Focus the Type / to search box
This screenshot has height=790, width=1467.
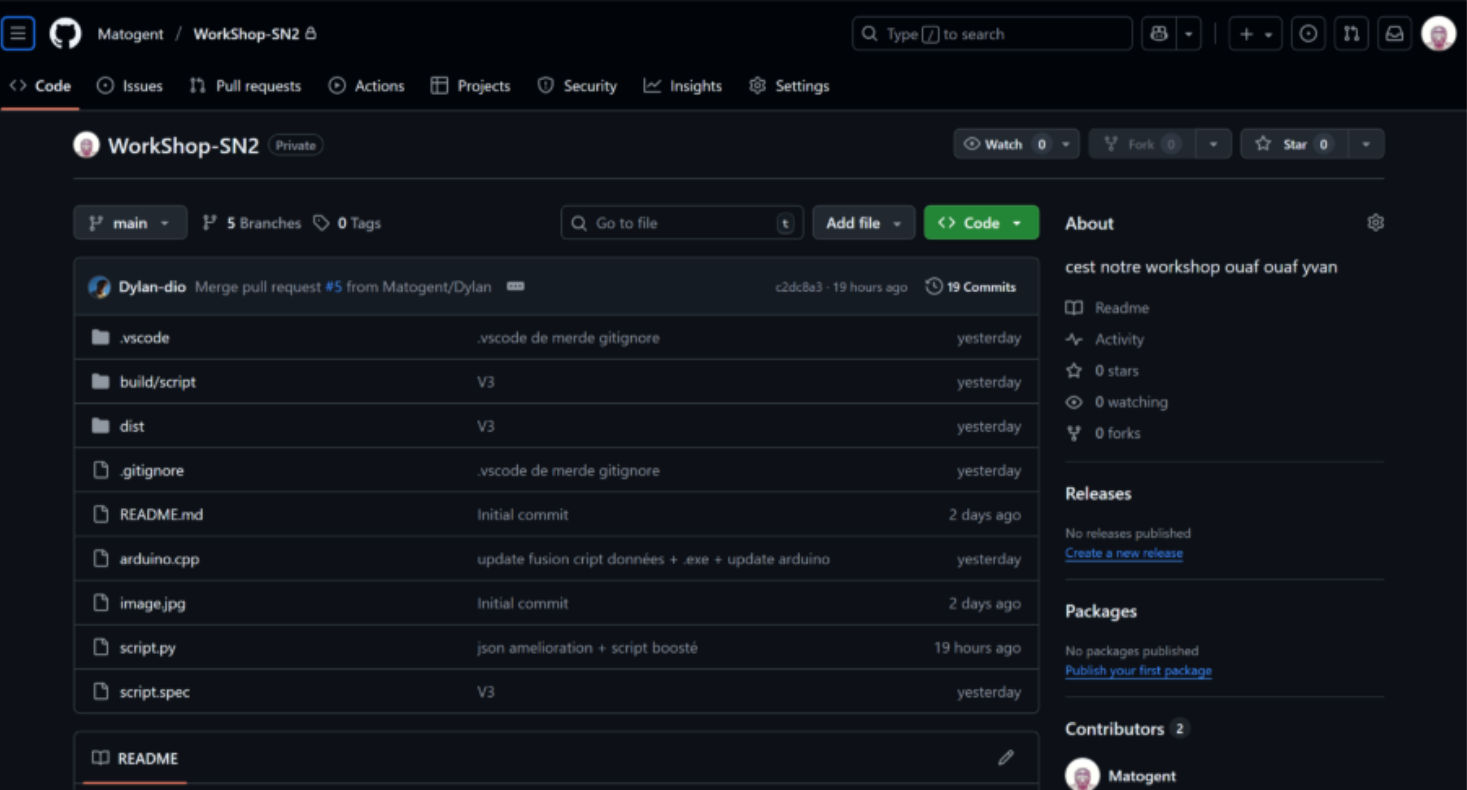pyautogui.click(x=992, y=34)
